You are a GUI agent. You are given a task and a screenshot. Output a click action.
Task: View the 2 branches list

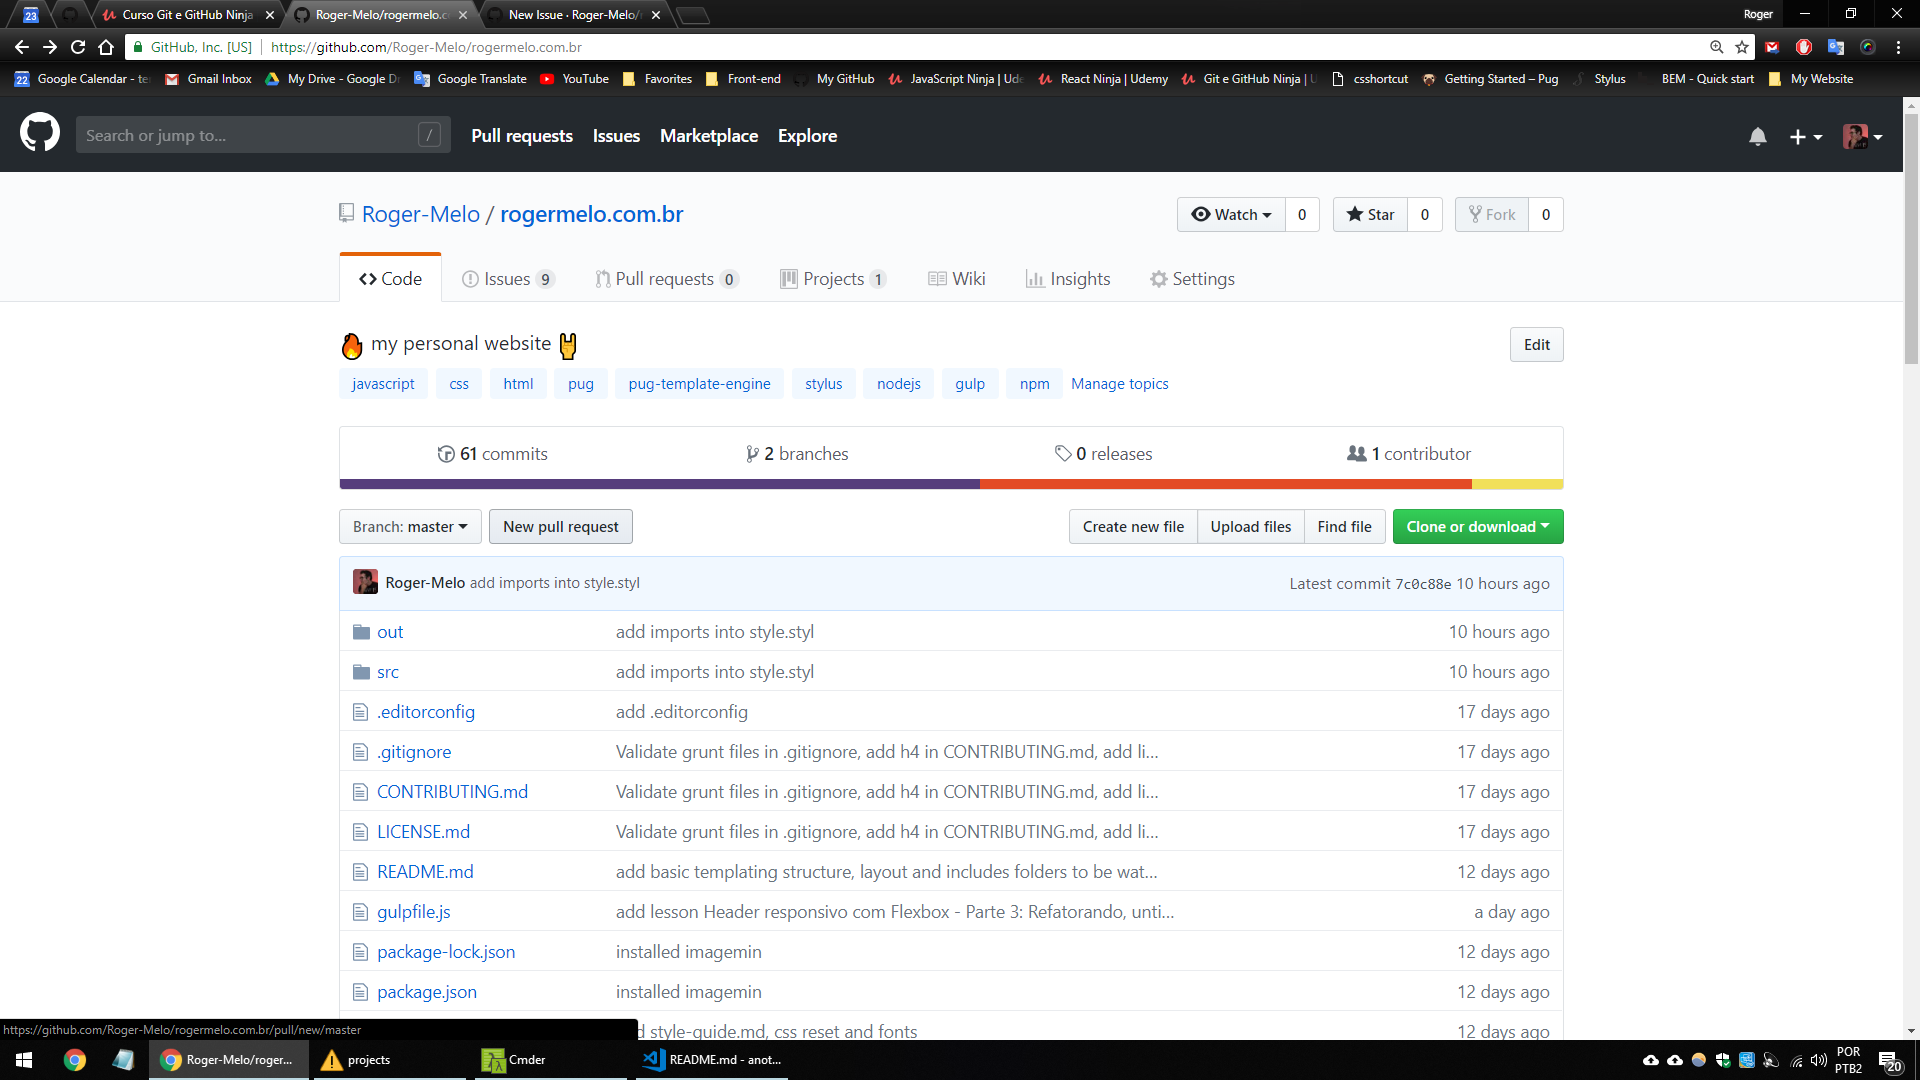797,454
